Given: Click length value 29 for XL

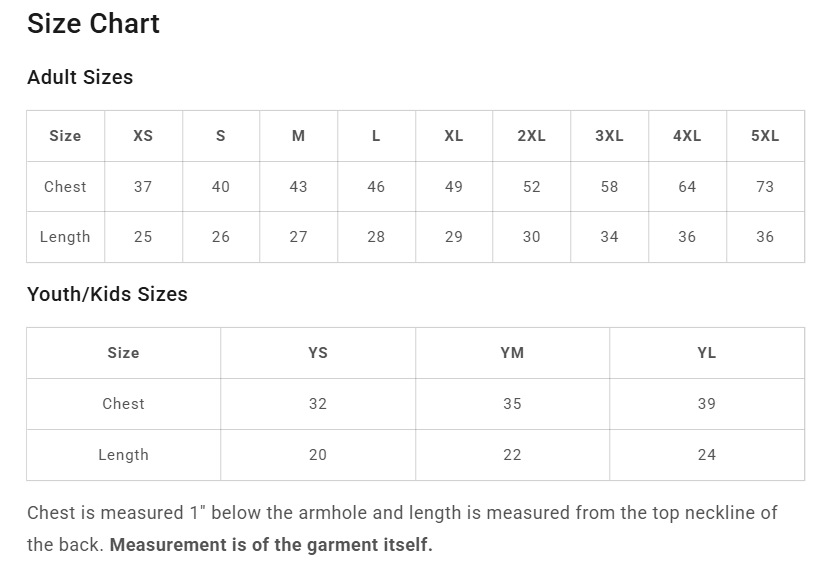Looking at the screenshot, I should pyautogui.click(x=454, y=237).
